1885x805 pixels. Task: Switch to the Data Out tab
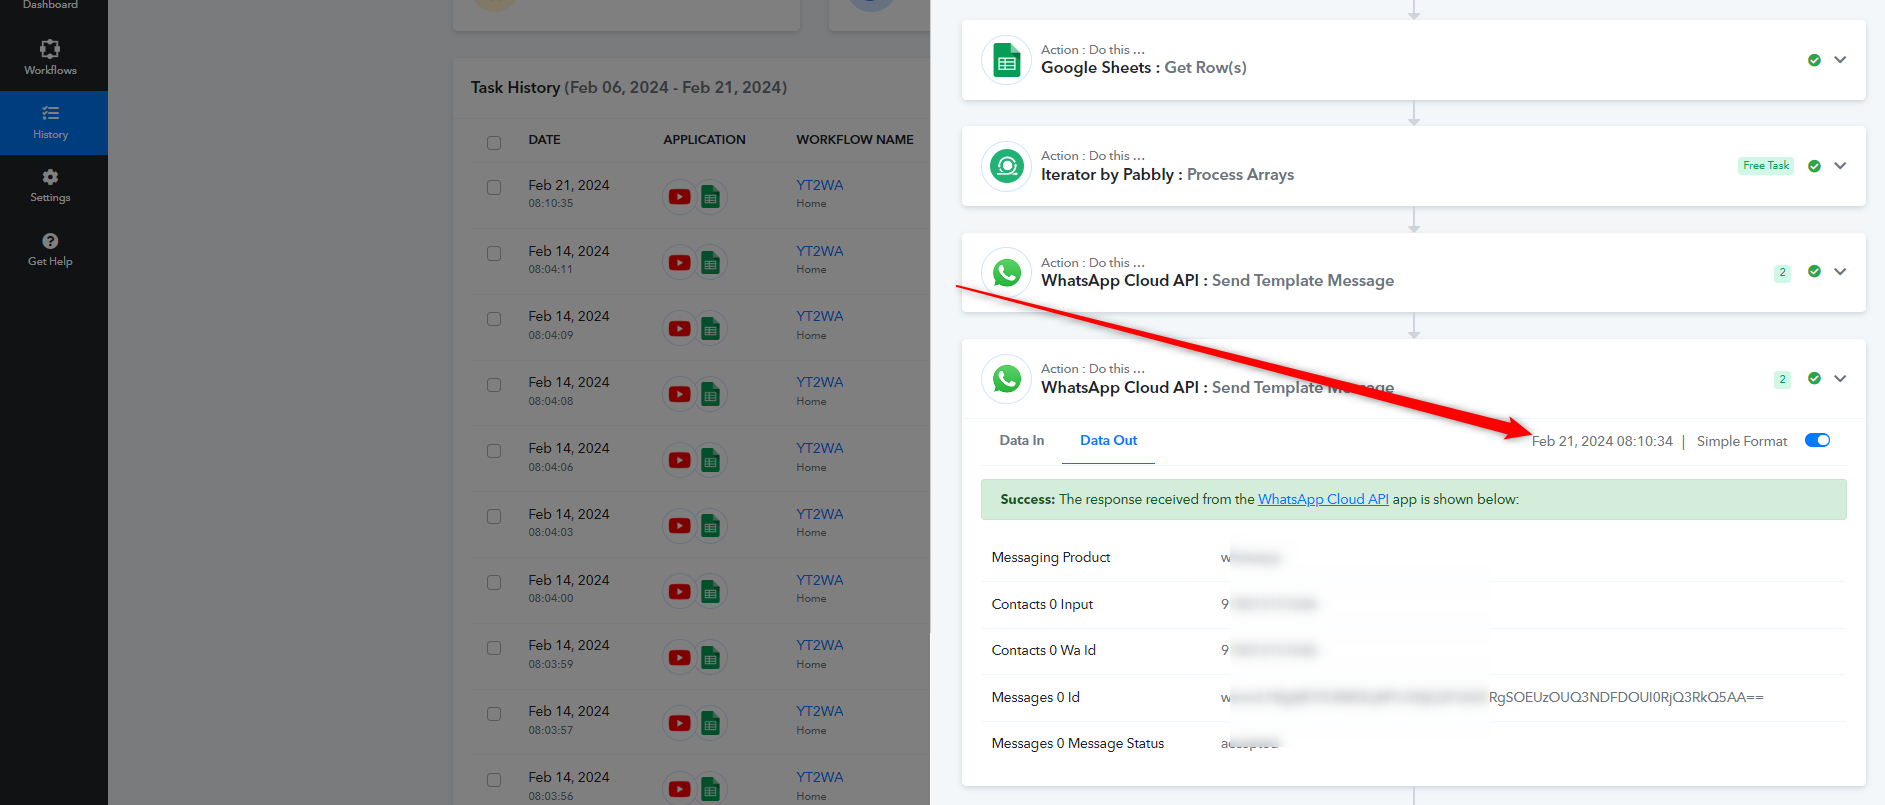(1108, 441)
